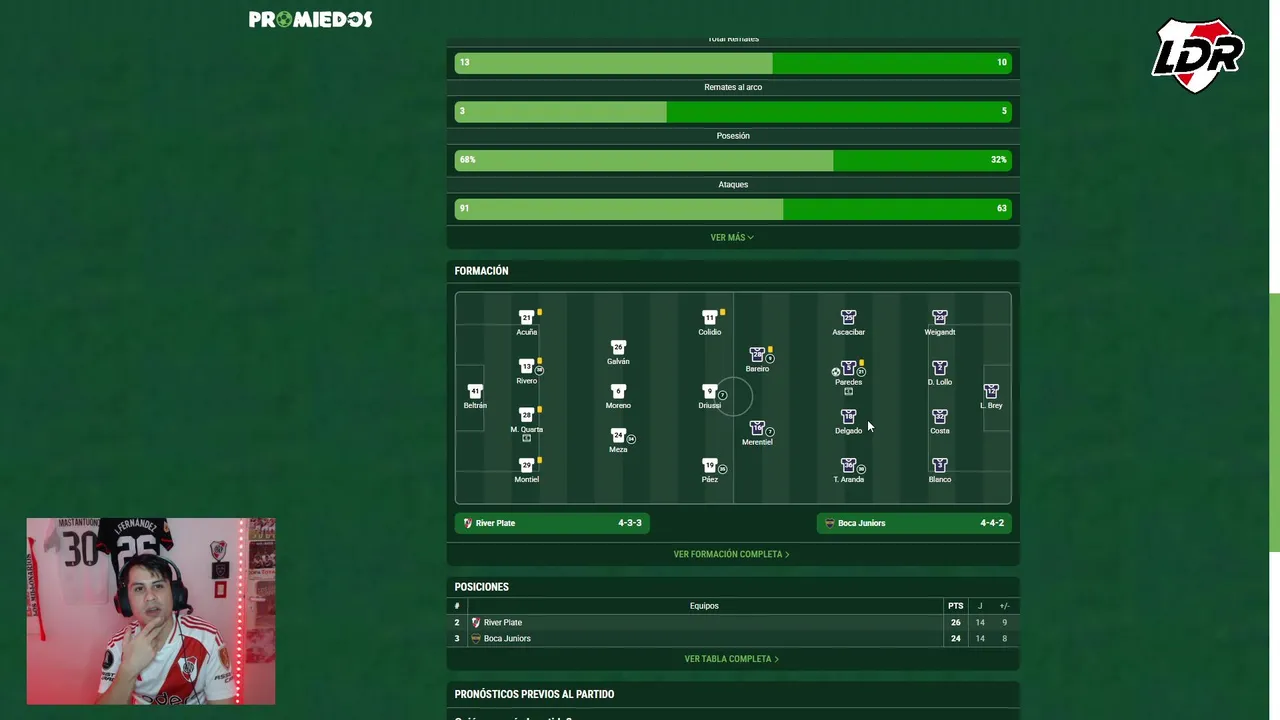Select Paredes's Boca jersey icon
Screen dimensions: 1280x720
(x=848, y=367)
